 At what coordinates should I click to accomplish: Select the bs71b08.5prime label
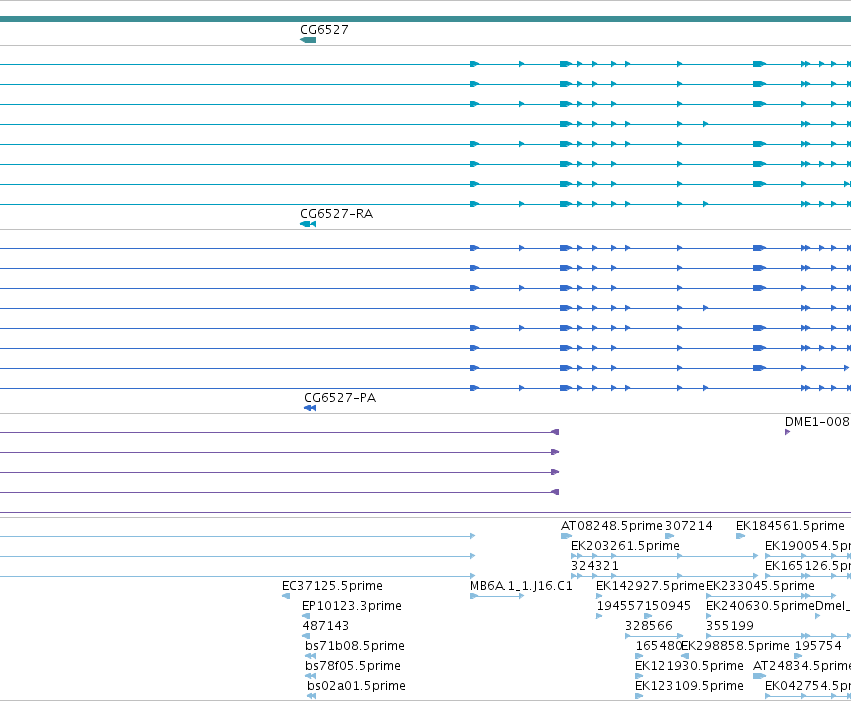click(x=355, y=646)
